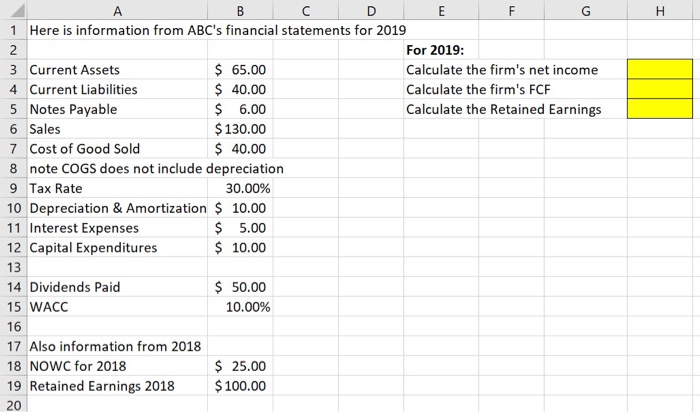Click yellow FCF answer cell
700x412 pixels.
click(x=660, y=89)
